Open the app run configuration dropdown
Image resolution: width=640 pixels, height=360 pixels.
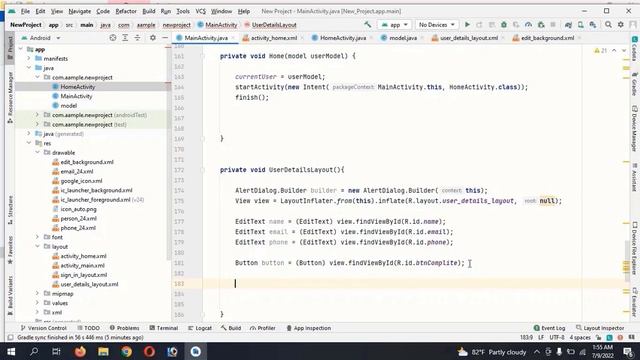pyautogui.click(x=395, y=24)
